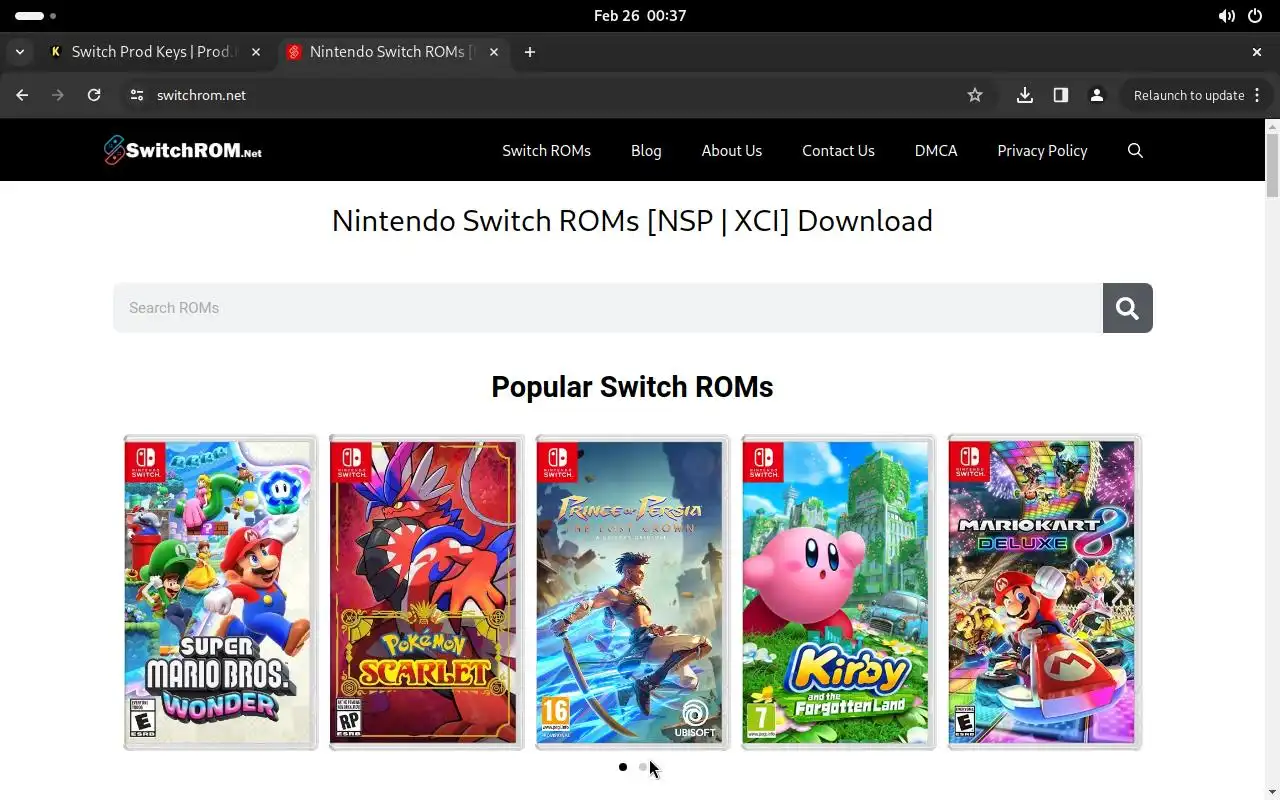Viewport: 1280px width, 800px height.
Task: Click the Nintendo Switch ROMs page title
Action: click(x=632, y=221)
